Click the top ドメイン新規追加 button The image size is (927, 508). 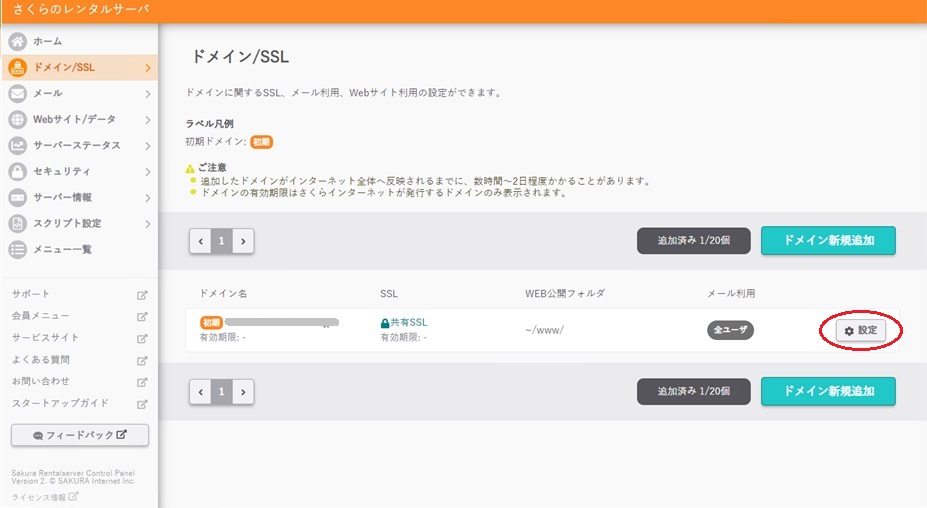(x=827, y=241)
